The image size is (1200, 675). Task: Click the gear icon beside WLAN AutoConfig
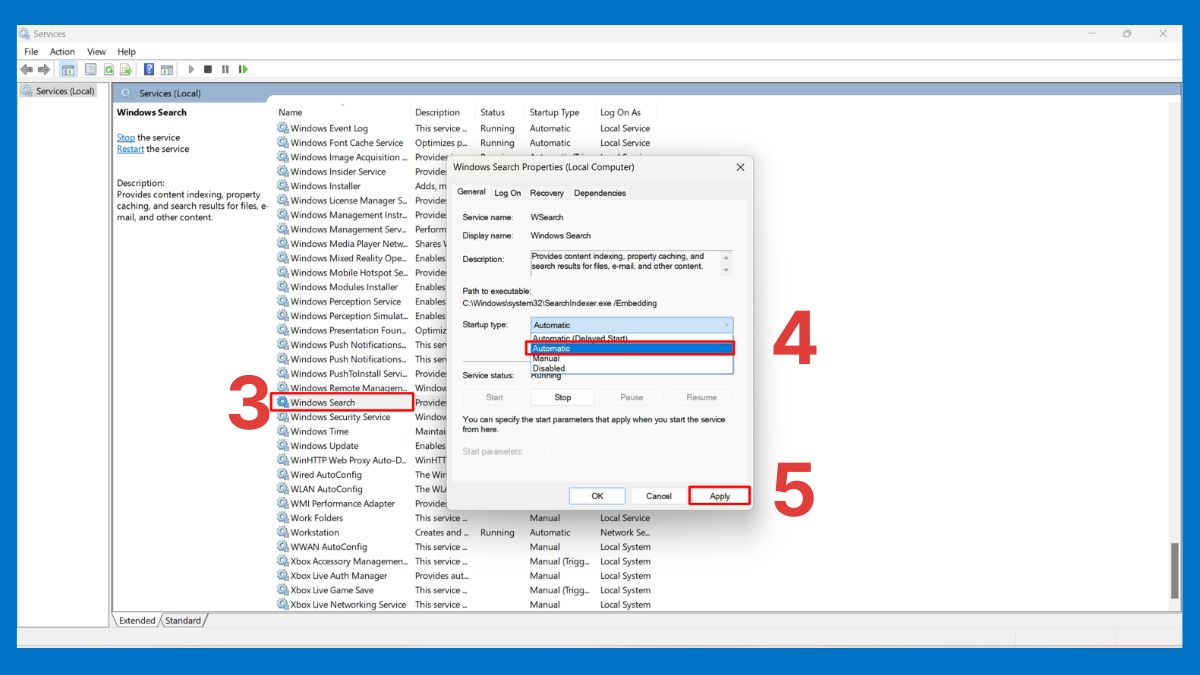pos(283,489)
